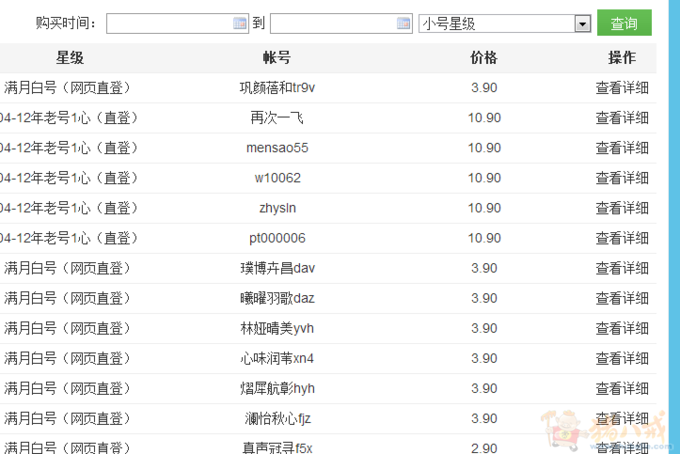The image size is (680, 454).
Task: Open 查看详细 for account w10062
Action: (622, 178)
